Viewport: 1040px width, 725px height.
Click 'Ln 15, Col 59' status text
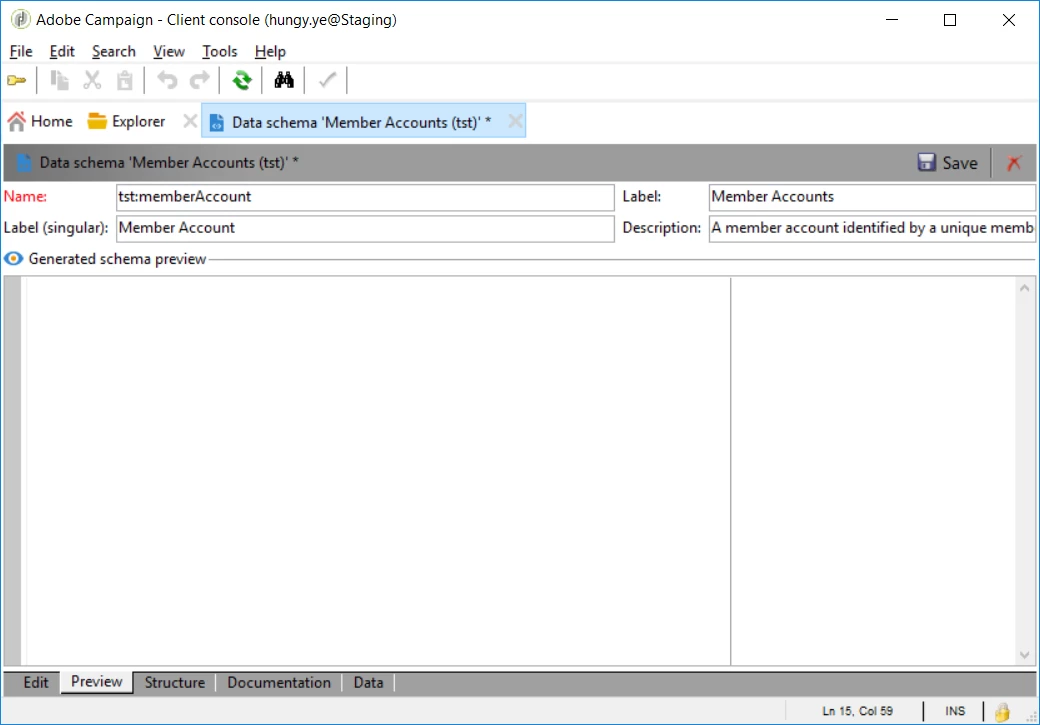click(x=857, y=711)
